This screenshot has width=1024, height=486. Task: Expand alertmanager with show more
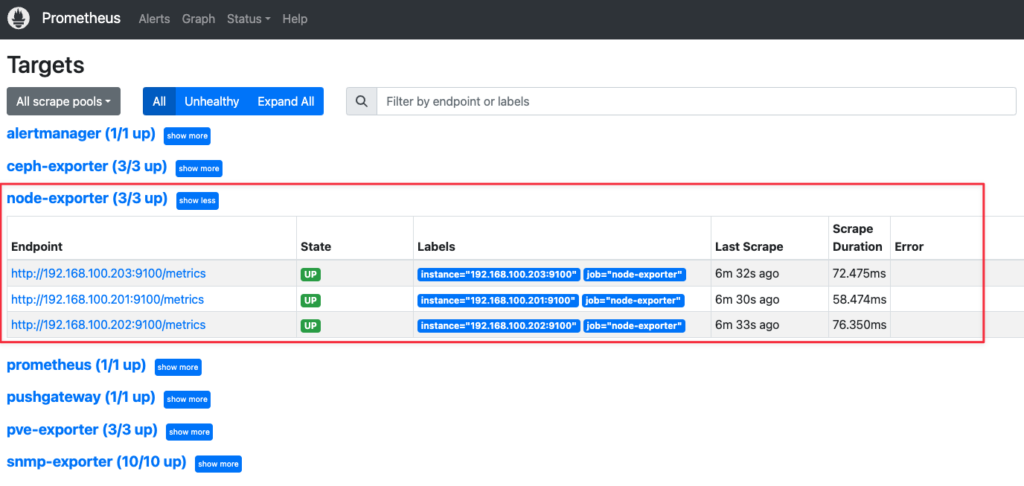pyautogui.click(x=187, y=136)
